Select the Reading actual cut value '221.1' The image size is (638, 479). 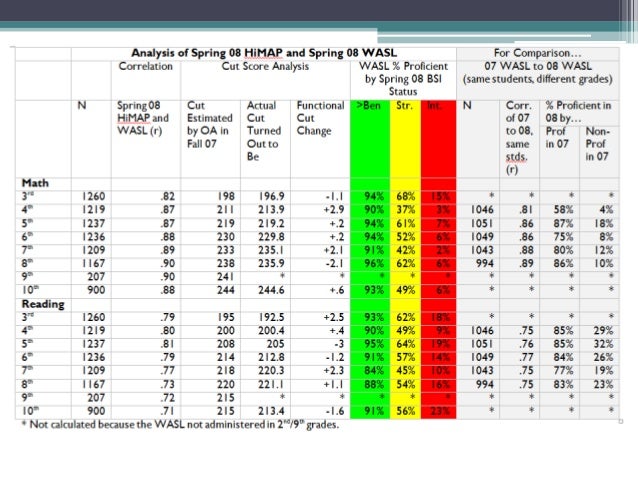tap(271, 385)
